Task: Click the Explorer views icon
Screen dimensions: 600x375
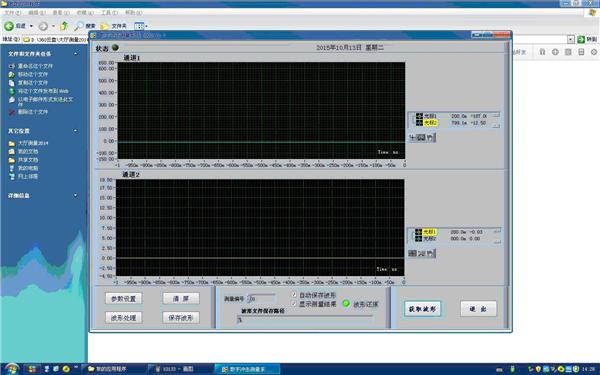Action: [139, 26]
